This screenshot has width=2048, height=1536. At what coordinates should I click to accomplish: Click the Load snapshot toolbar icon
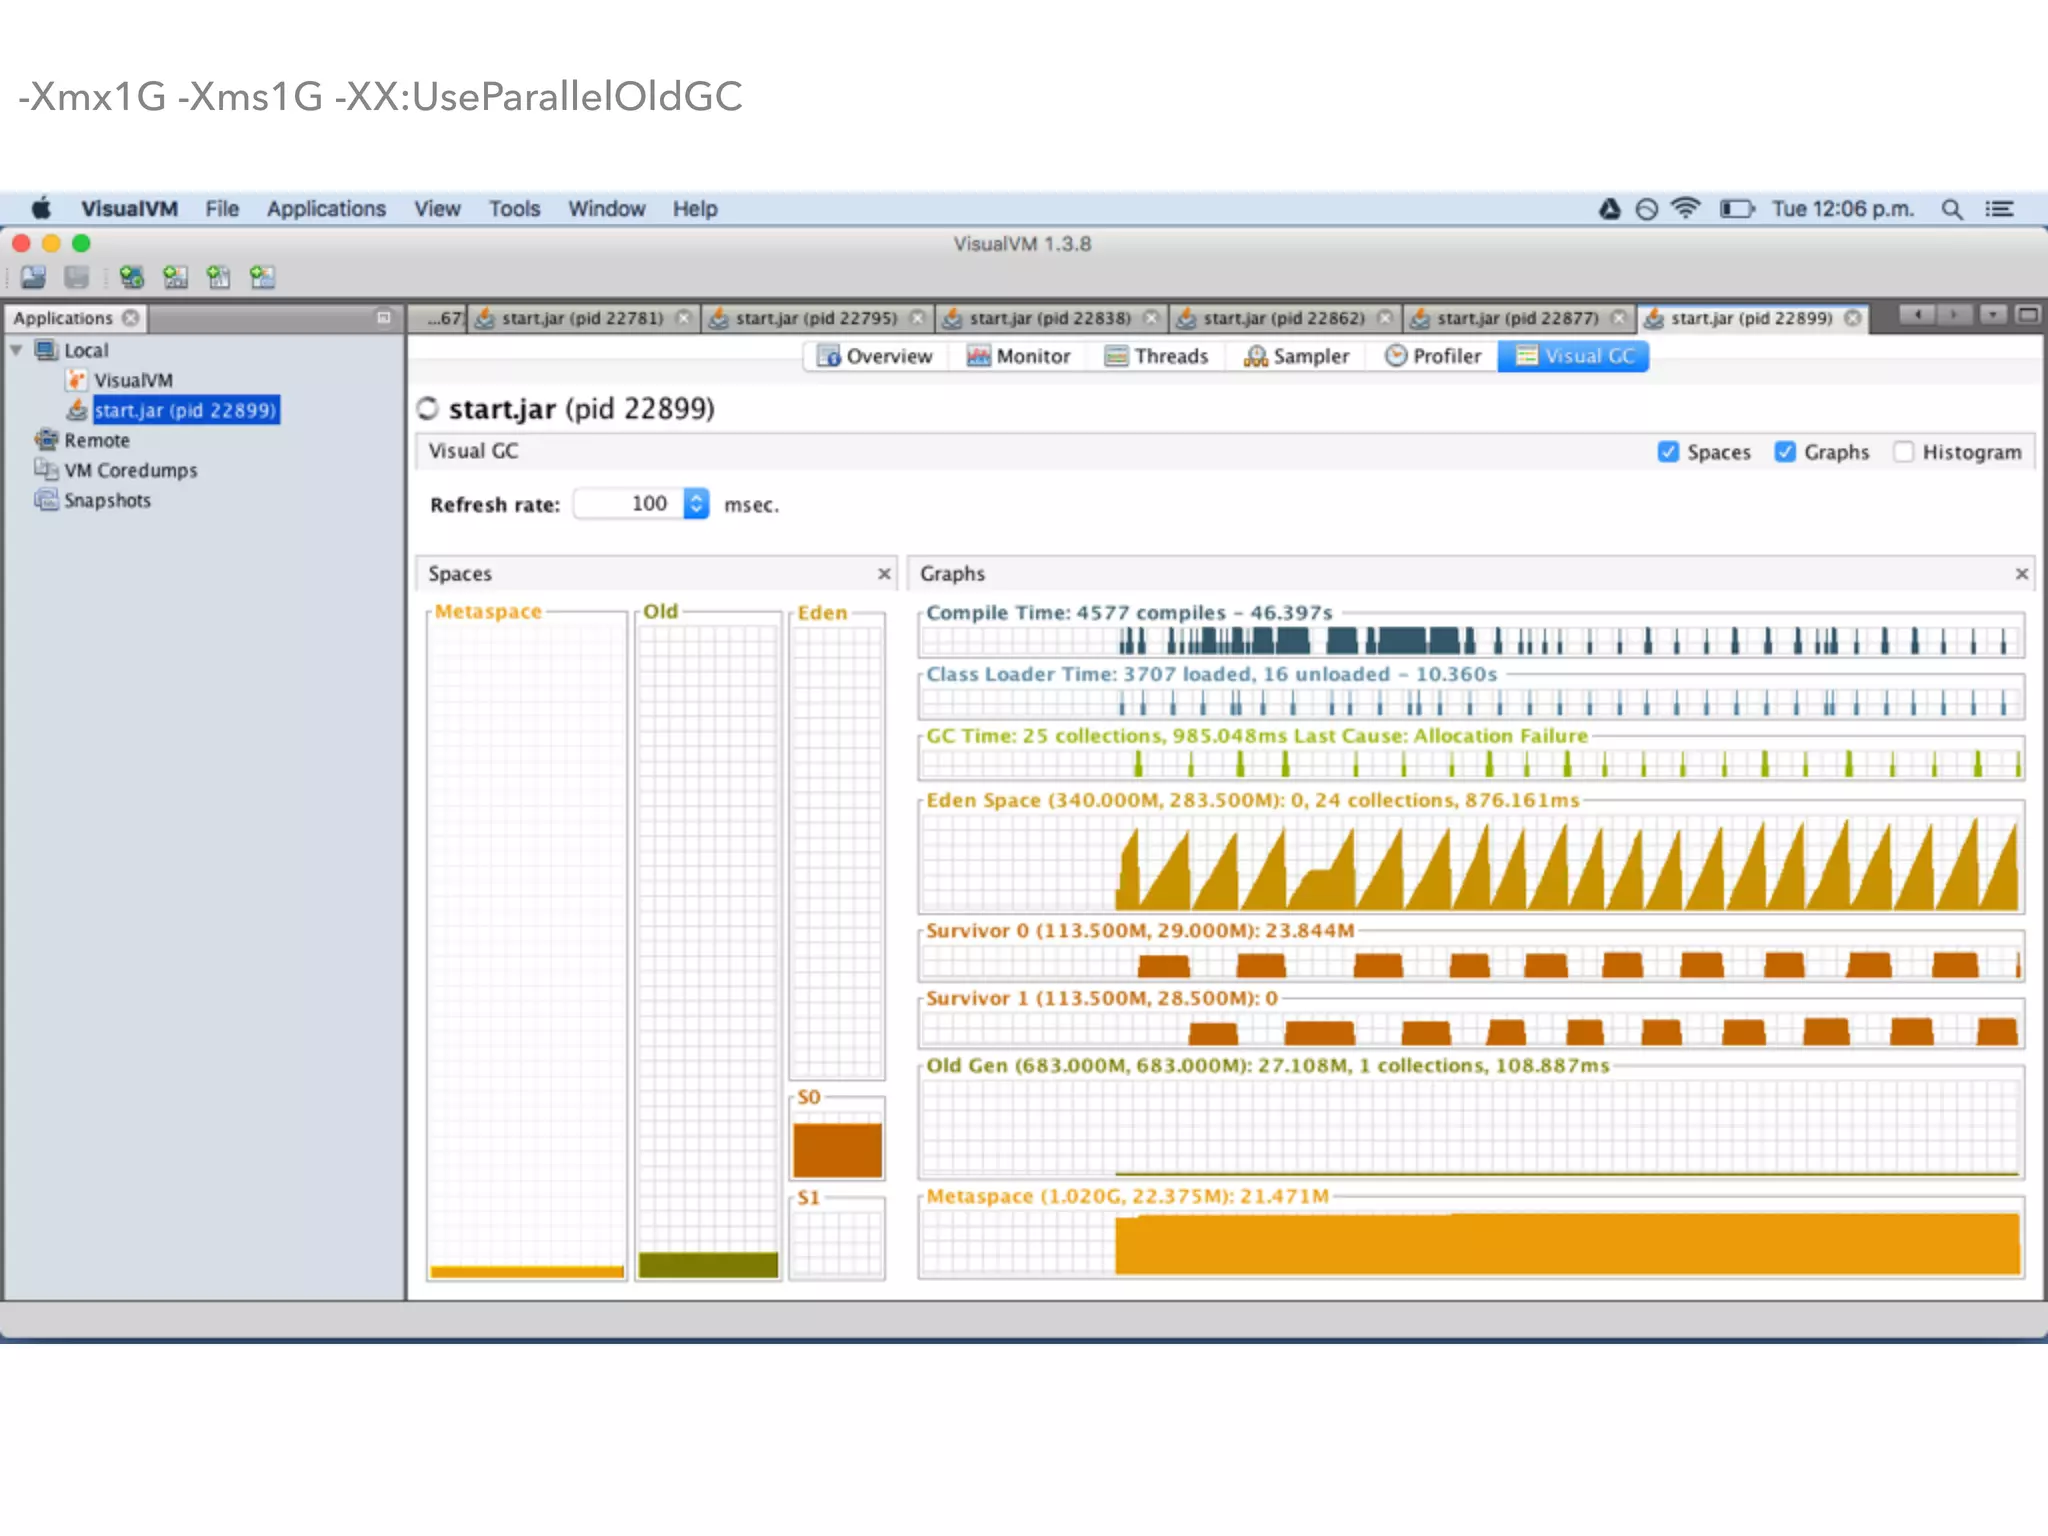pyautogui.click(x=33, y=278)
